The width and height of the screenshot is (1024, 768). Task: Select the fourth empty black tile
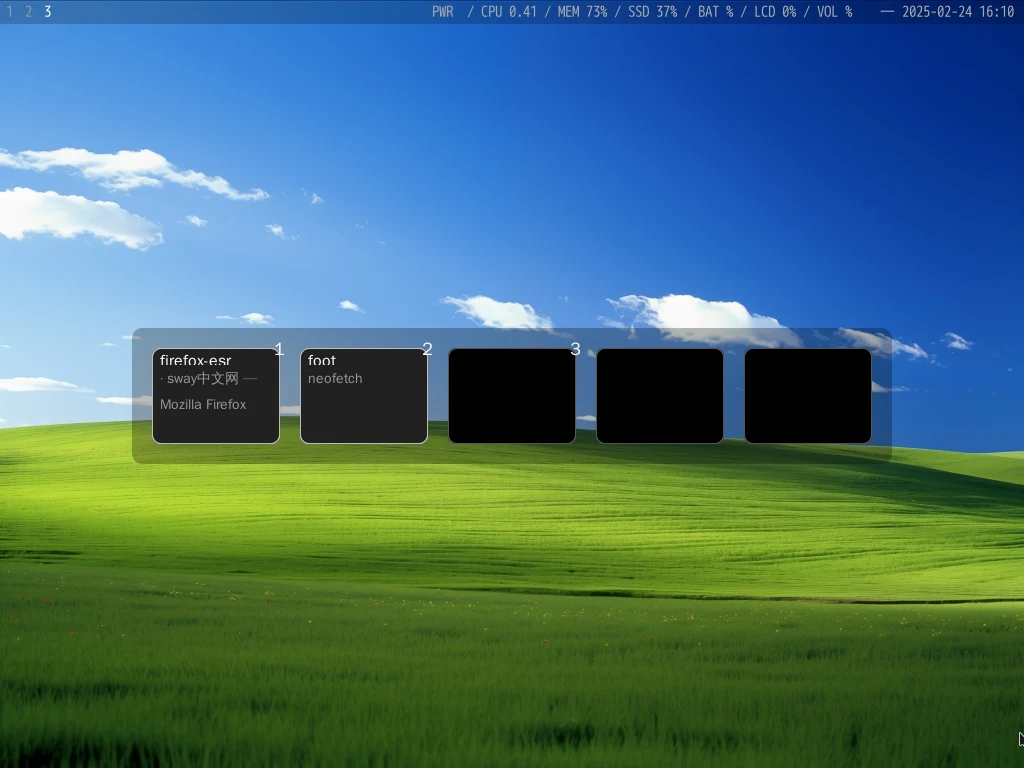click(x=660, y=396)
